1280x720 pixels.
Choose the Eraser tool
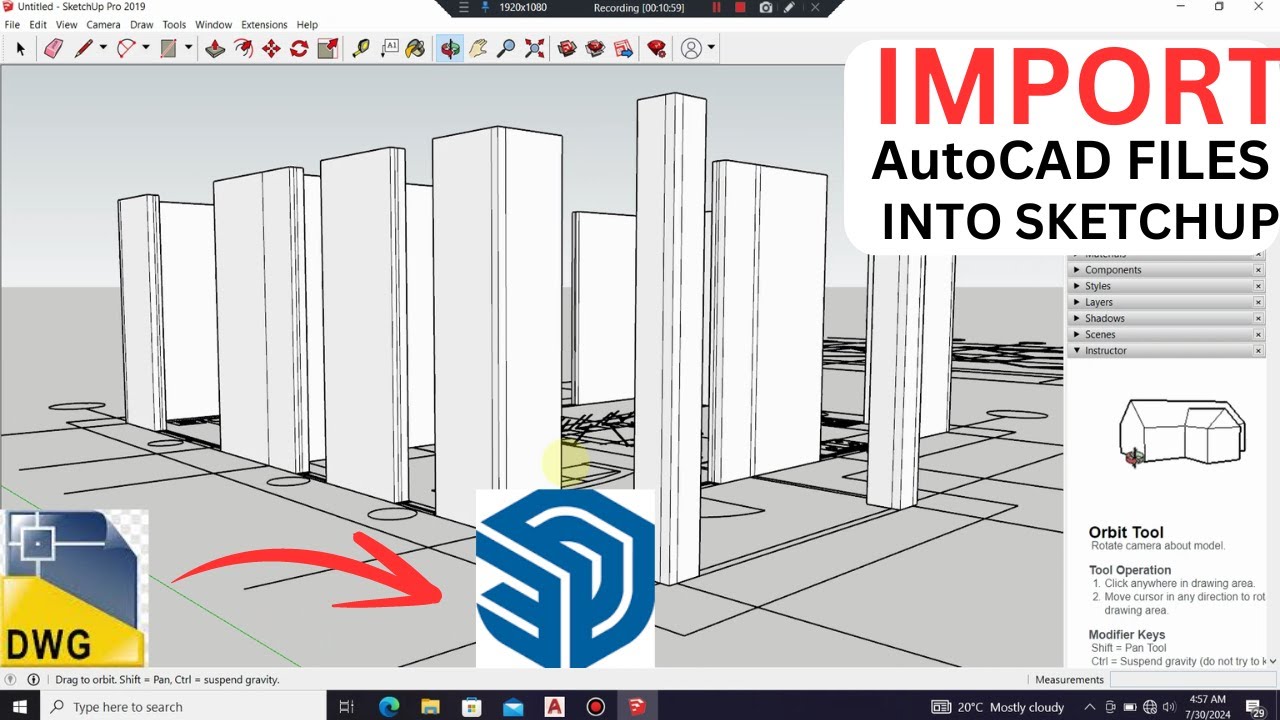click(54, 47)
